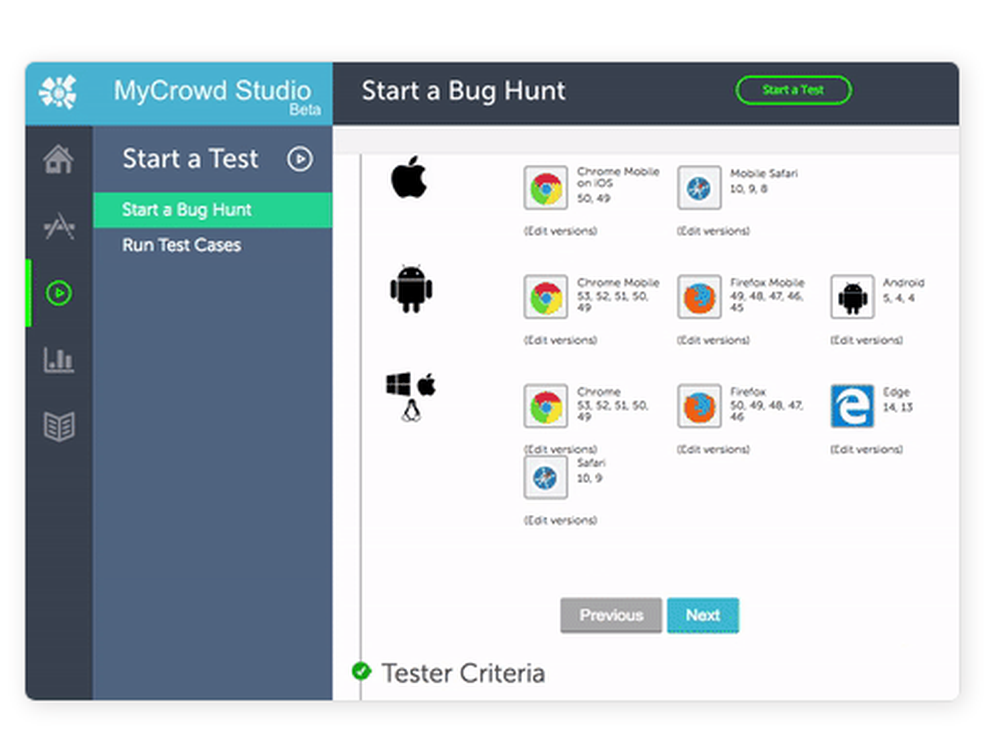Click the Linux penguin platform icon
This screenshot has width=1000, height=745.
click(x=411, y=411)
